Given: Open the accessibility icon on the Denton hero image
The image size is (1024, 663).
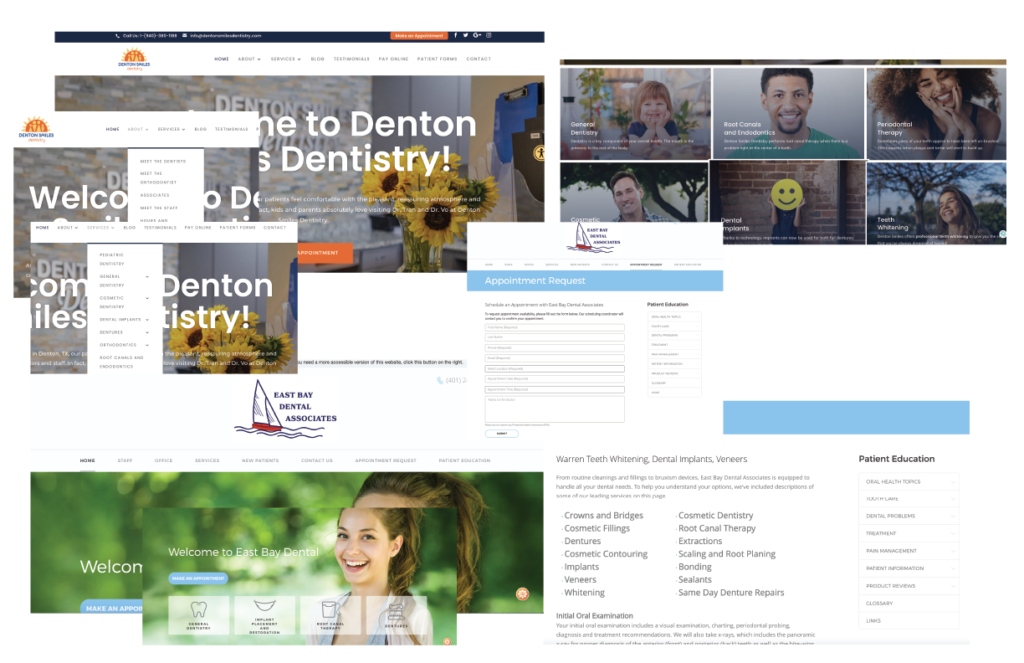Looking at the screenshot, I should (x=539, y=154).
